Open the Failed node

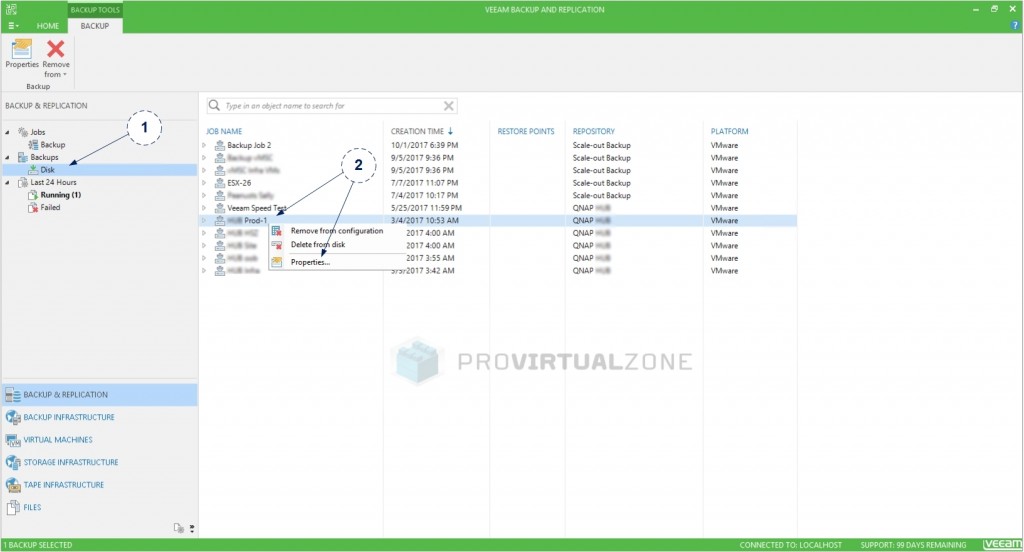(50, 207)
